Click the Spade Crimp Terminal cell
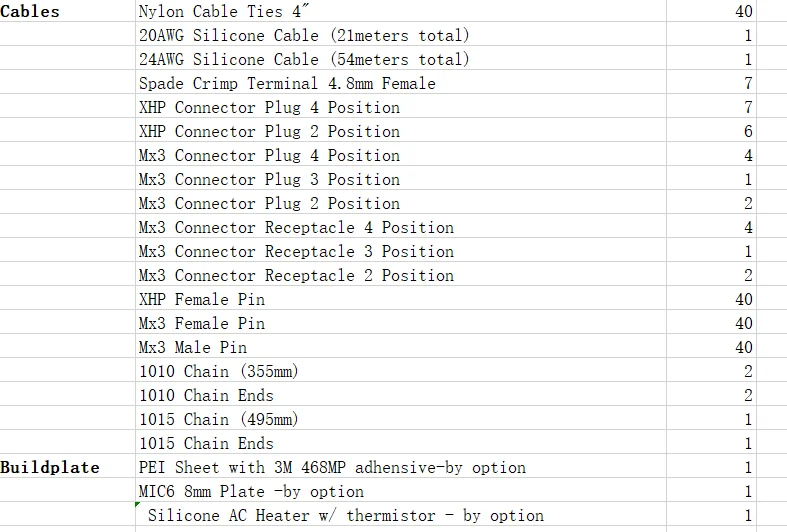 click(288, 84)
